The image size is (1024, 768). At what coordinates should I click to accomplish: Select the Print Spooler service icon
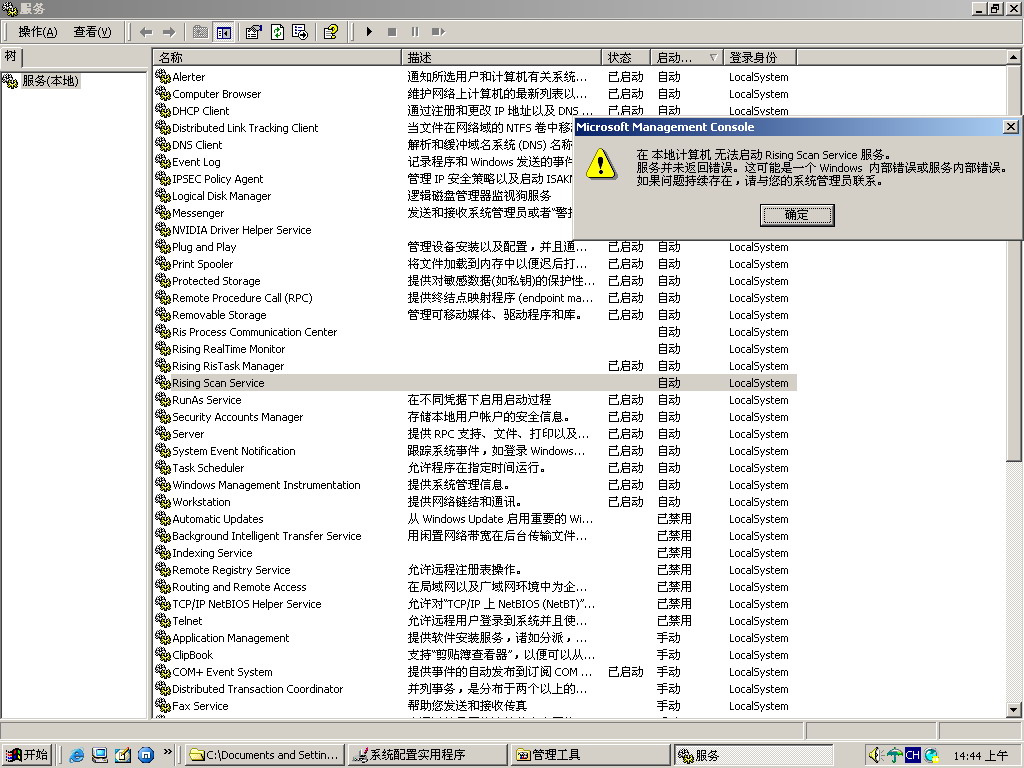[163, 263]
